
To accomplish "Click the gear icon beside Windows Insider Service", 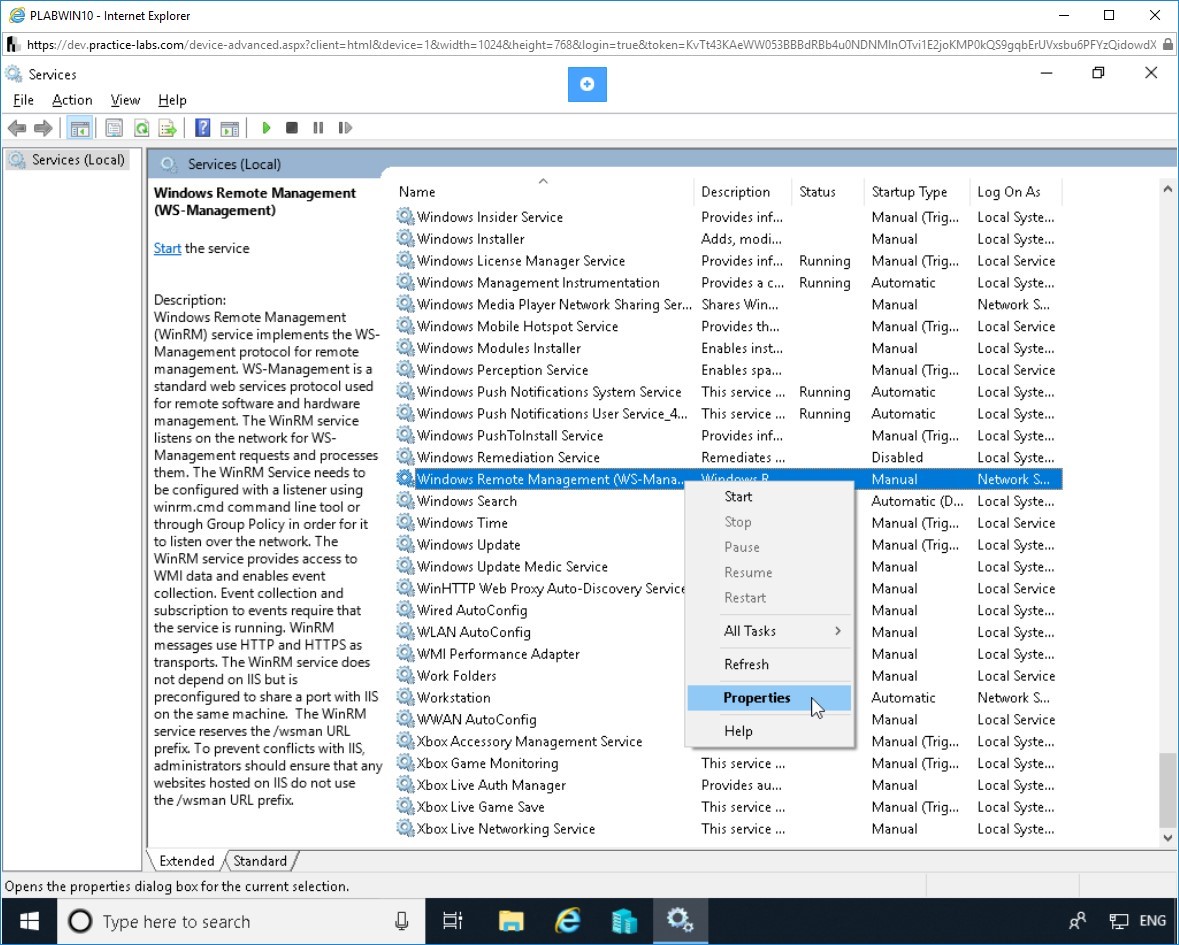I will pyautogui.click(x=405, y=217).
